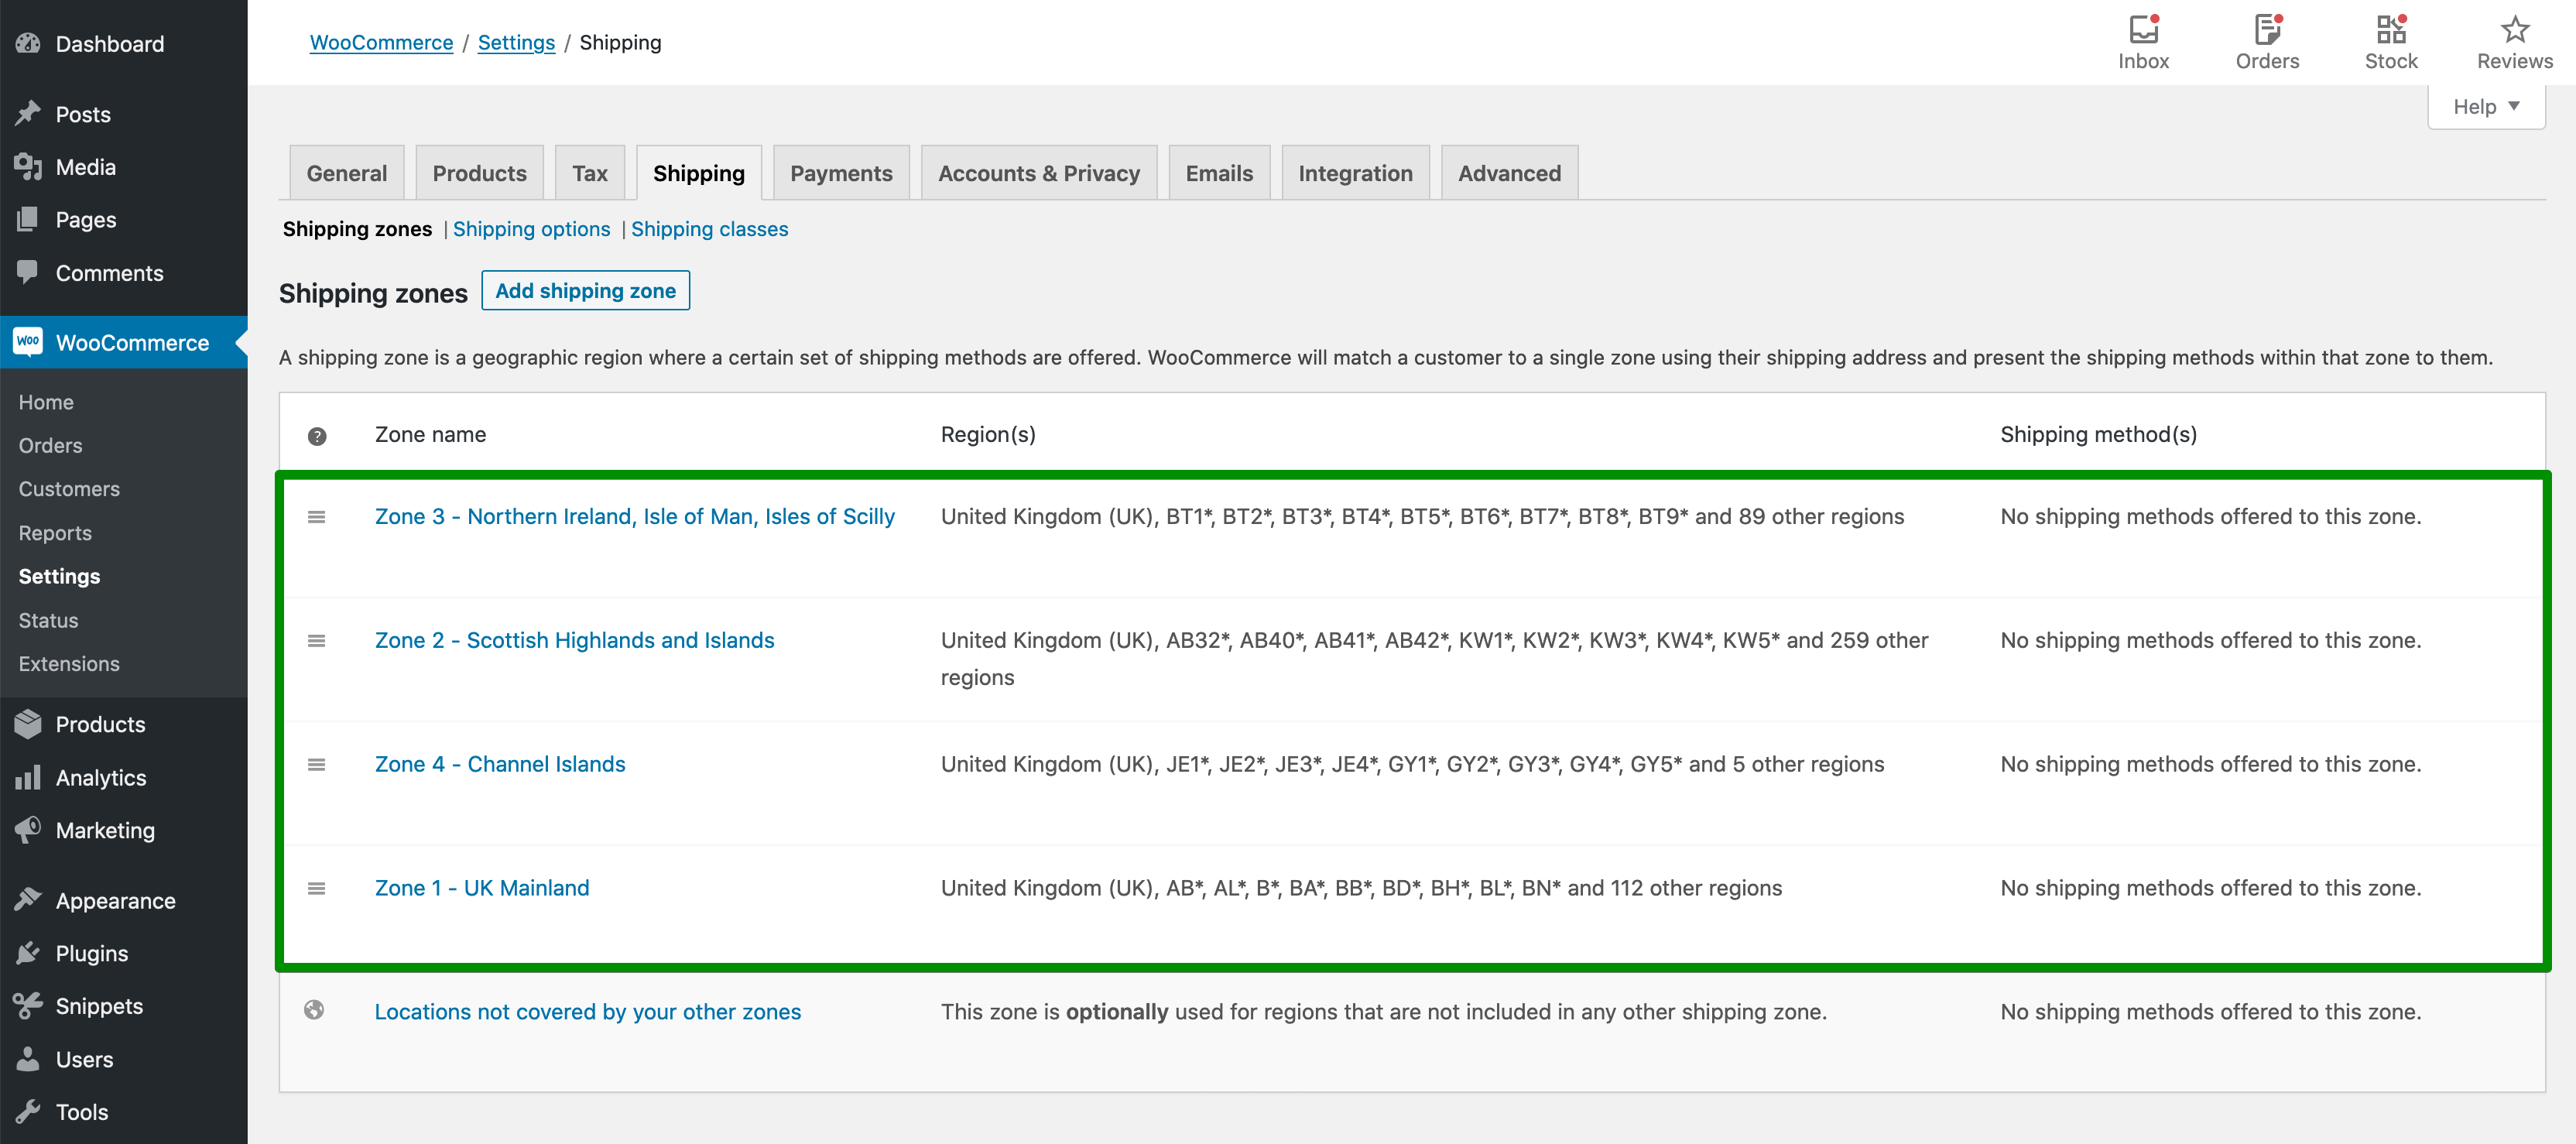Open the Emails tab

pyautogui.click(x=1219, y=173)
